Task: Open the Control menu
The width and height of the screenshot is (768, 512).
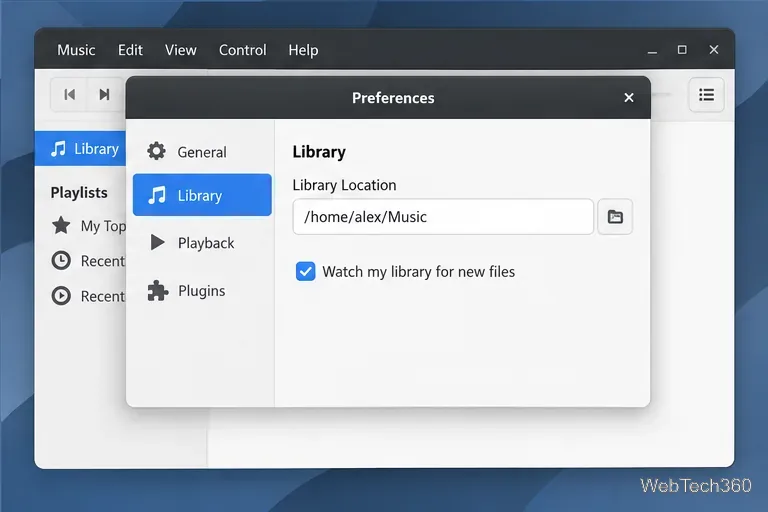Action: [242, 50]
